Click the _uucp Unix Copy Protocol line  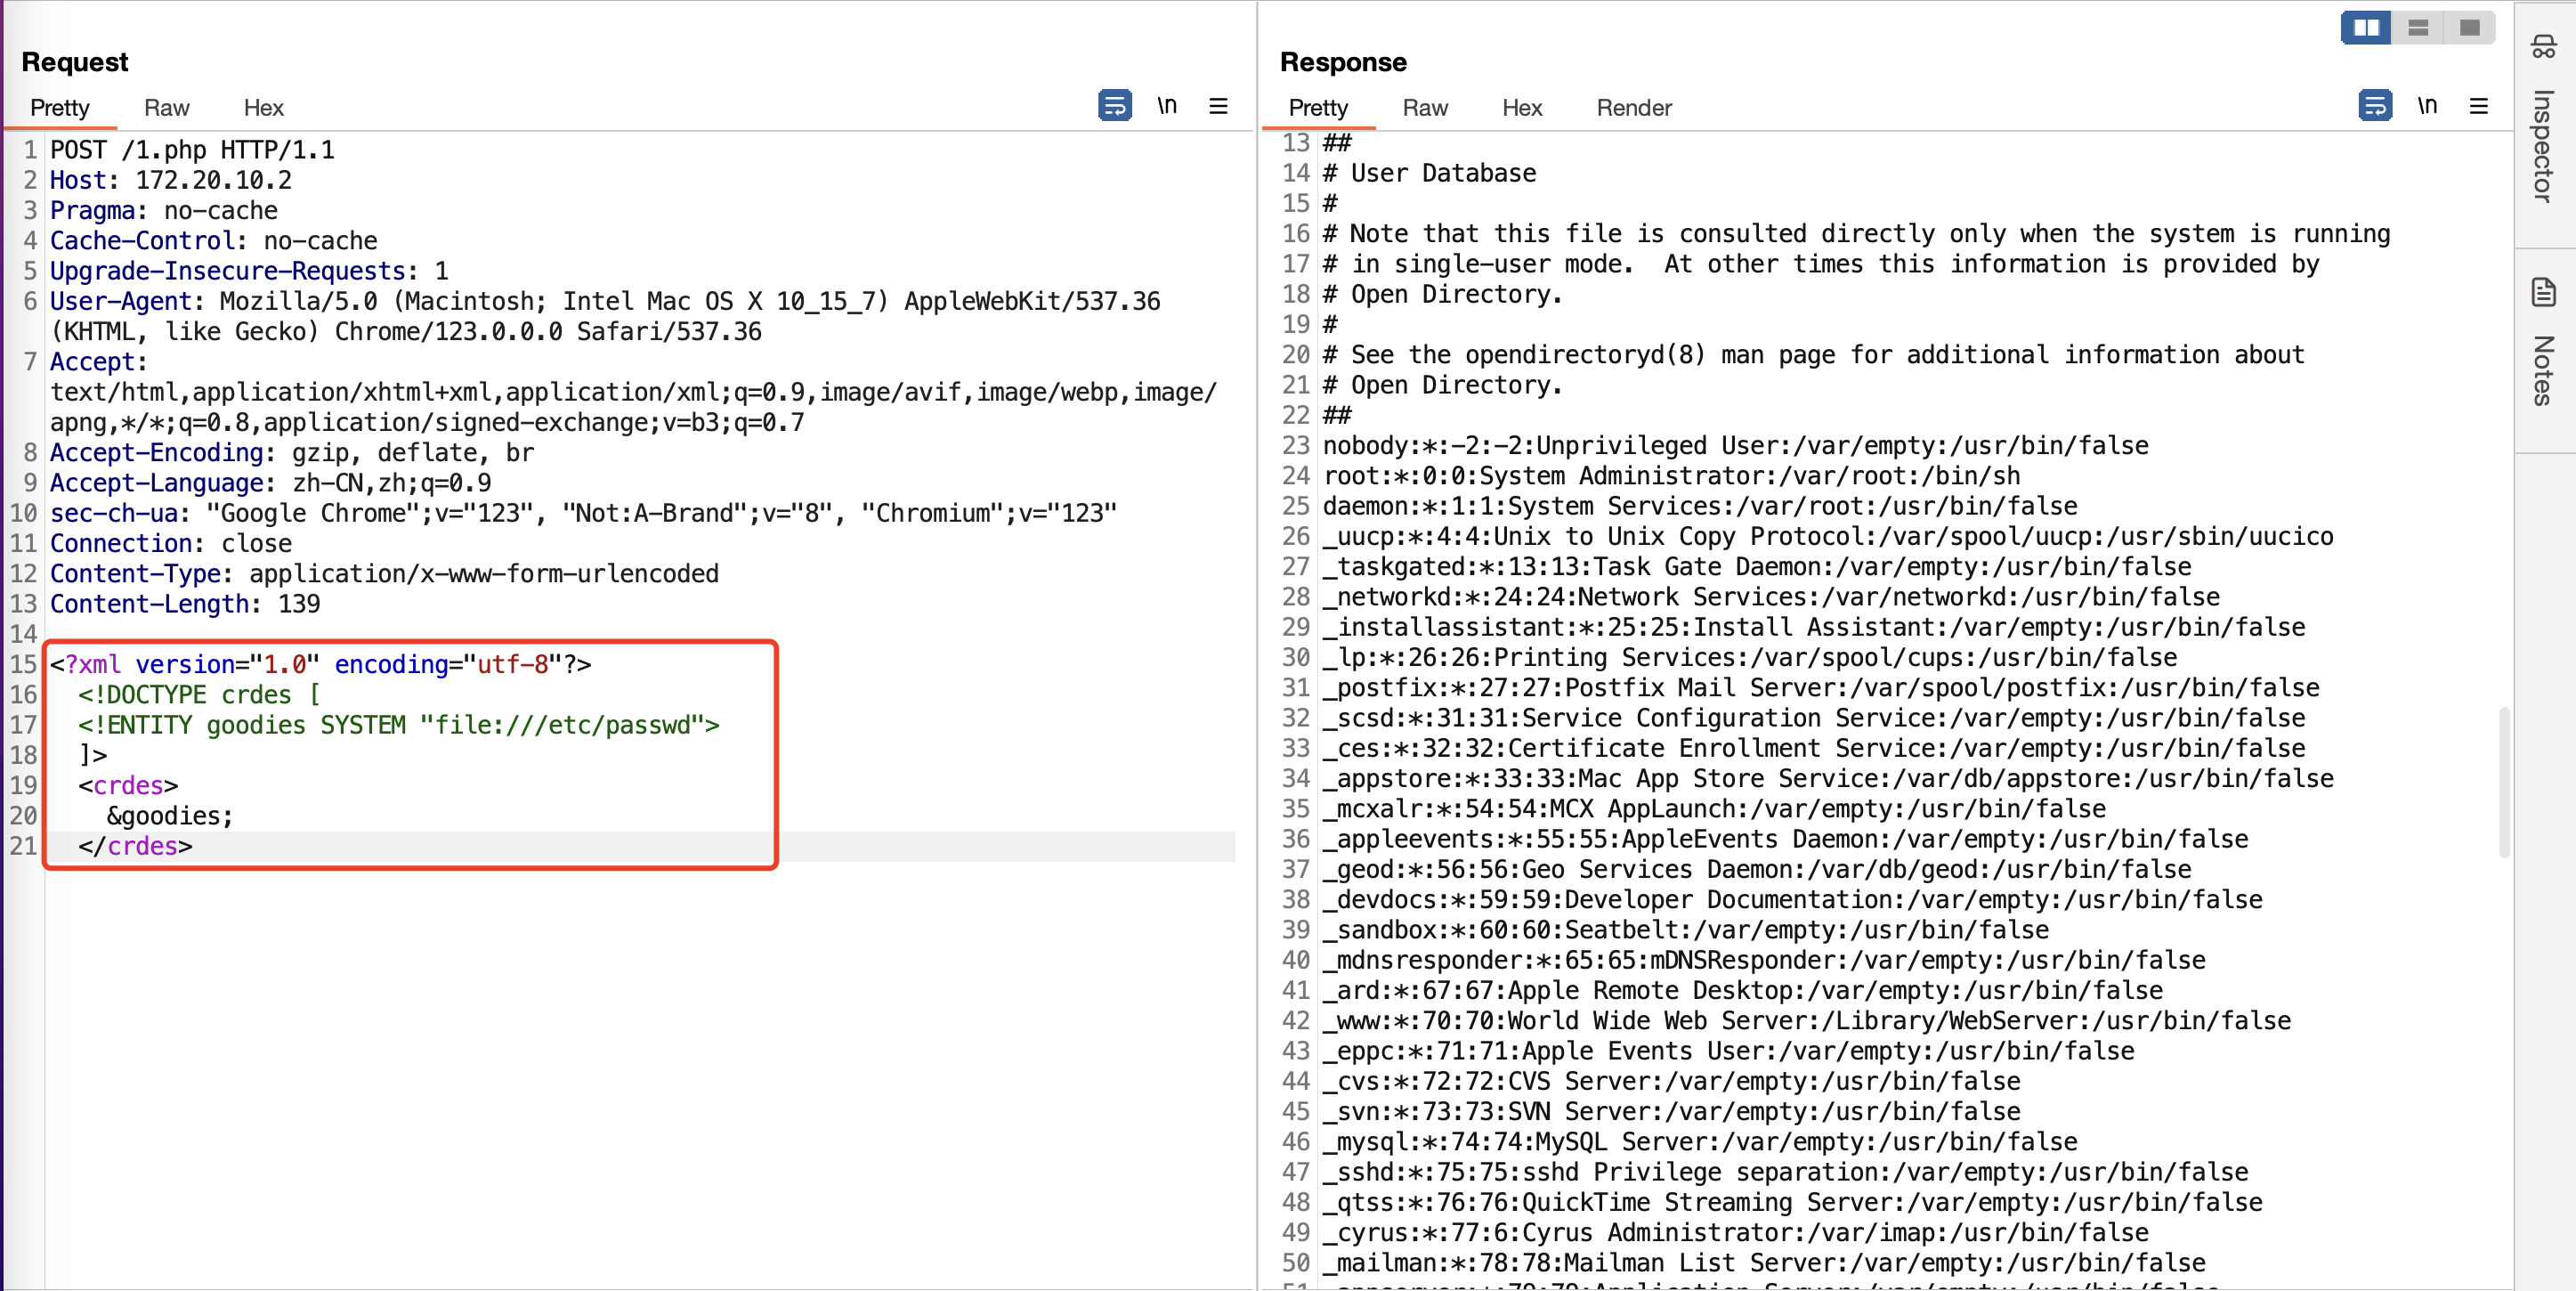click(x=1827, y=537)
